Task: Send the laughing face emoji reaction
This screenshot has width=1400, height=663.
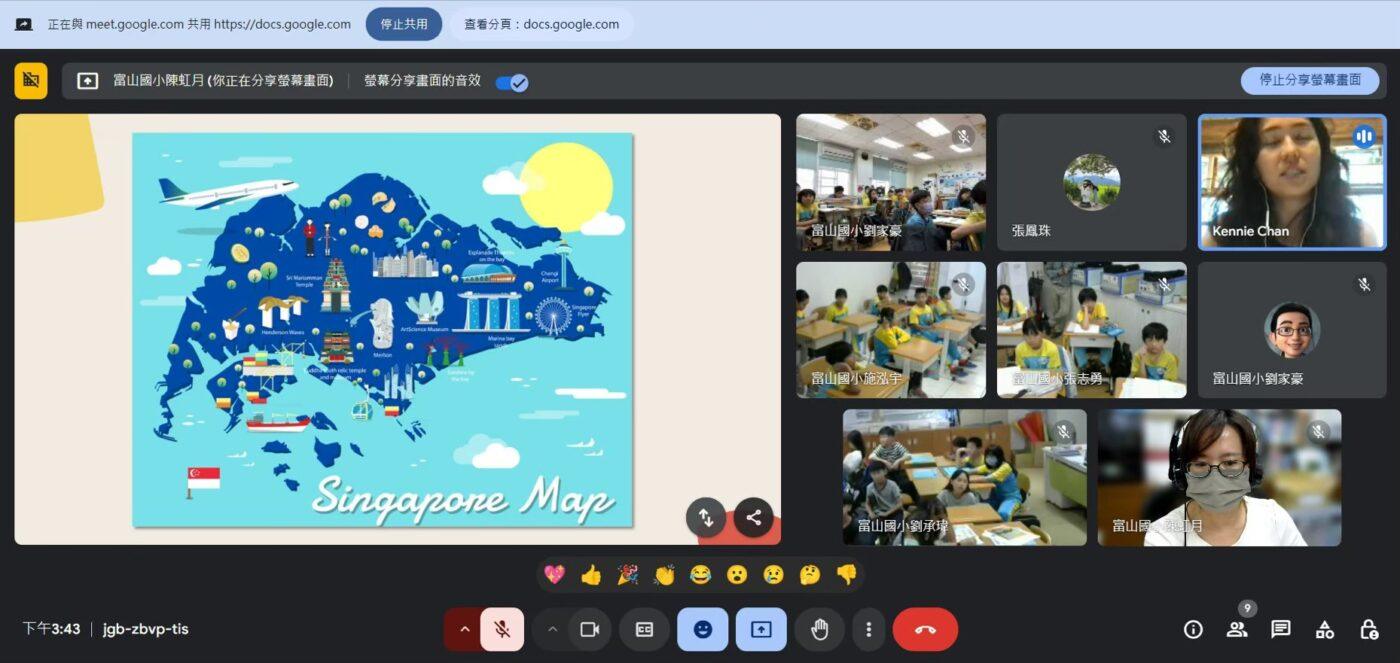Action: 701,574
